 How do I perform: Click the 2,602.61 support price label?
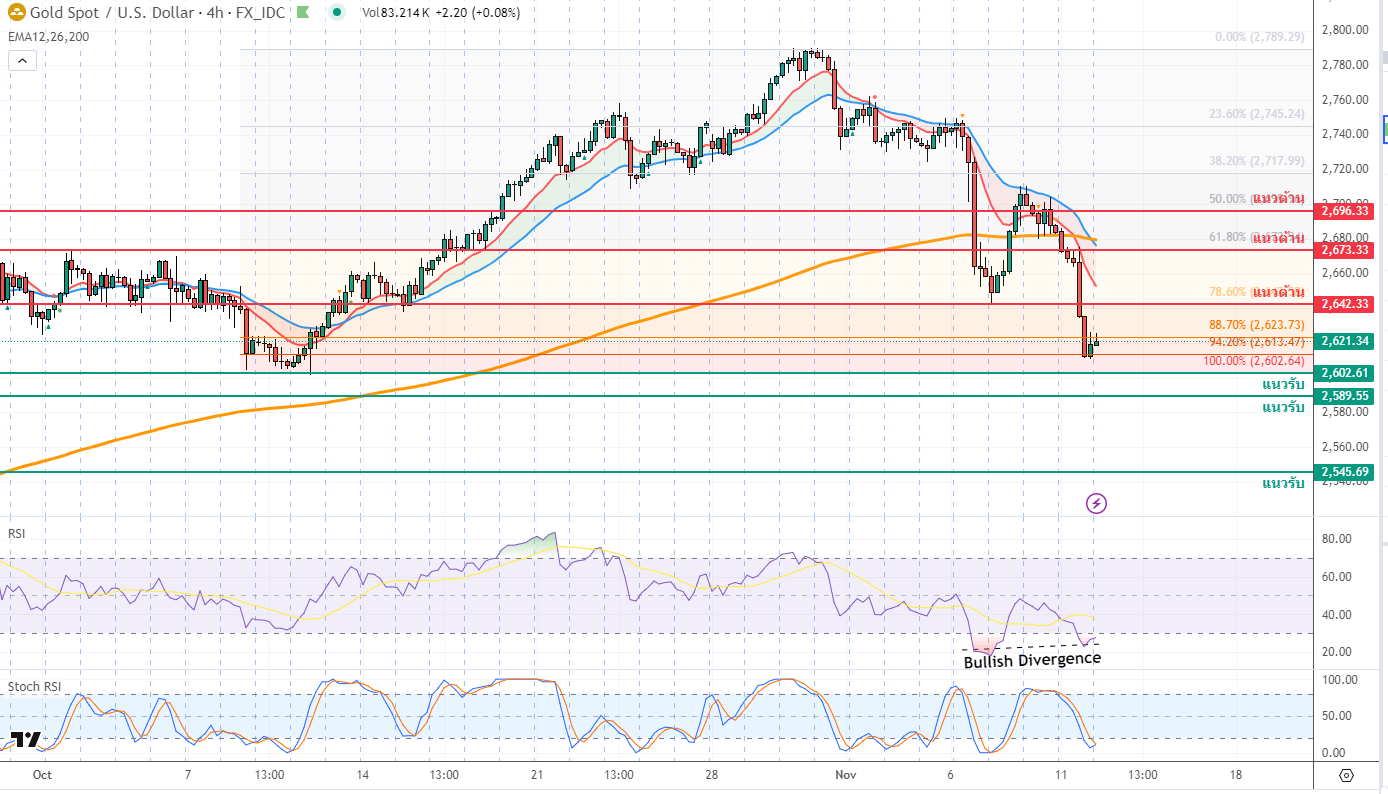tap(1345, 373)
